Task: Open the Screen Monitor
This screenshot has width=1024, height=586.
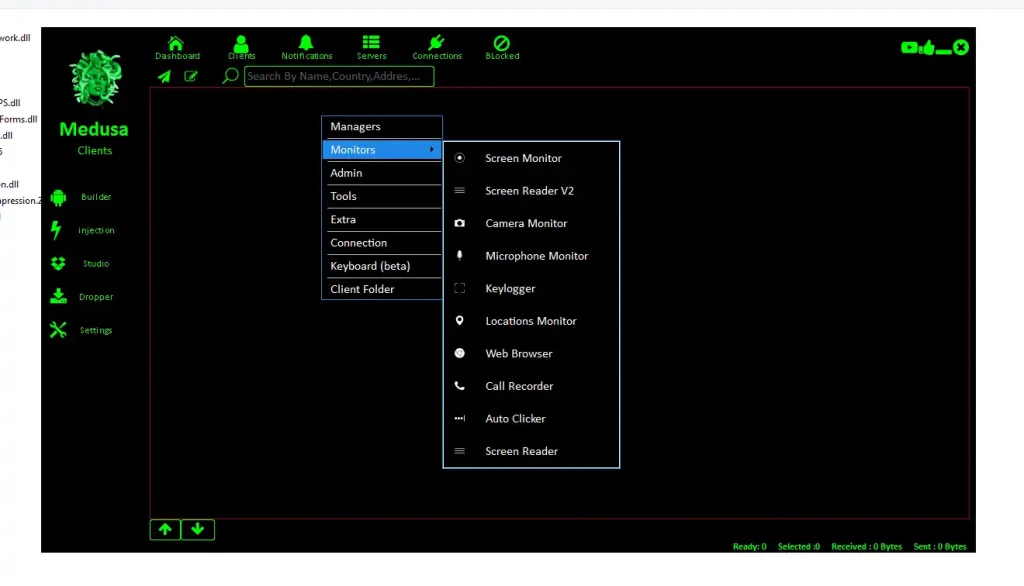Action: [x=523, y=158]
